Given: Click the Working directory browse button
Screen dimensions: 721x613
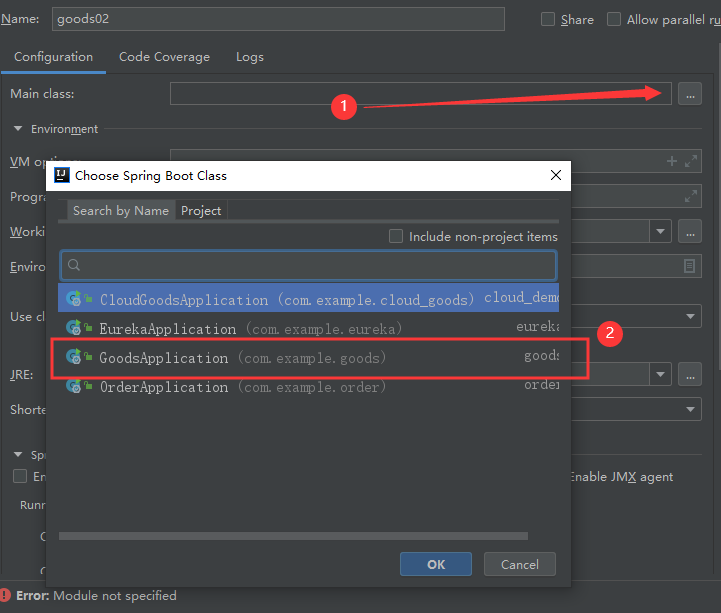Looking at the screenshot, I should [x=690, y=231].
